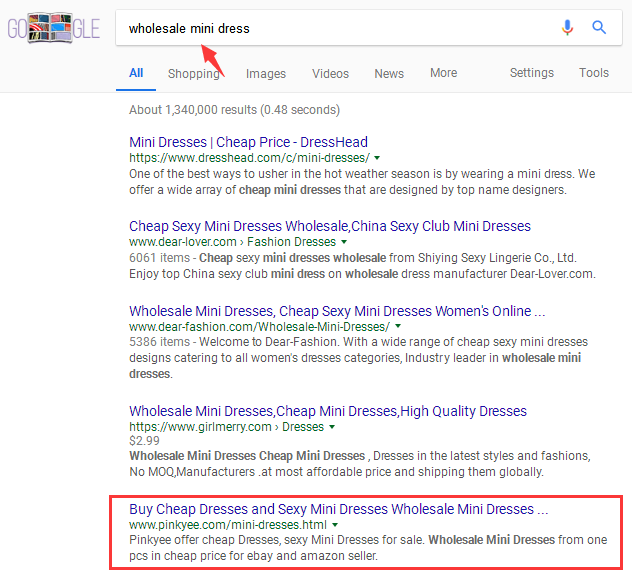
Task: Open the More search options menu
Action: (443, 73)
